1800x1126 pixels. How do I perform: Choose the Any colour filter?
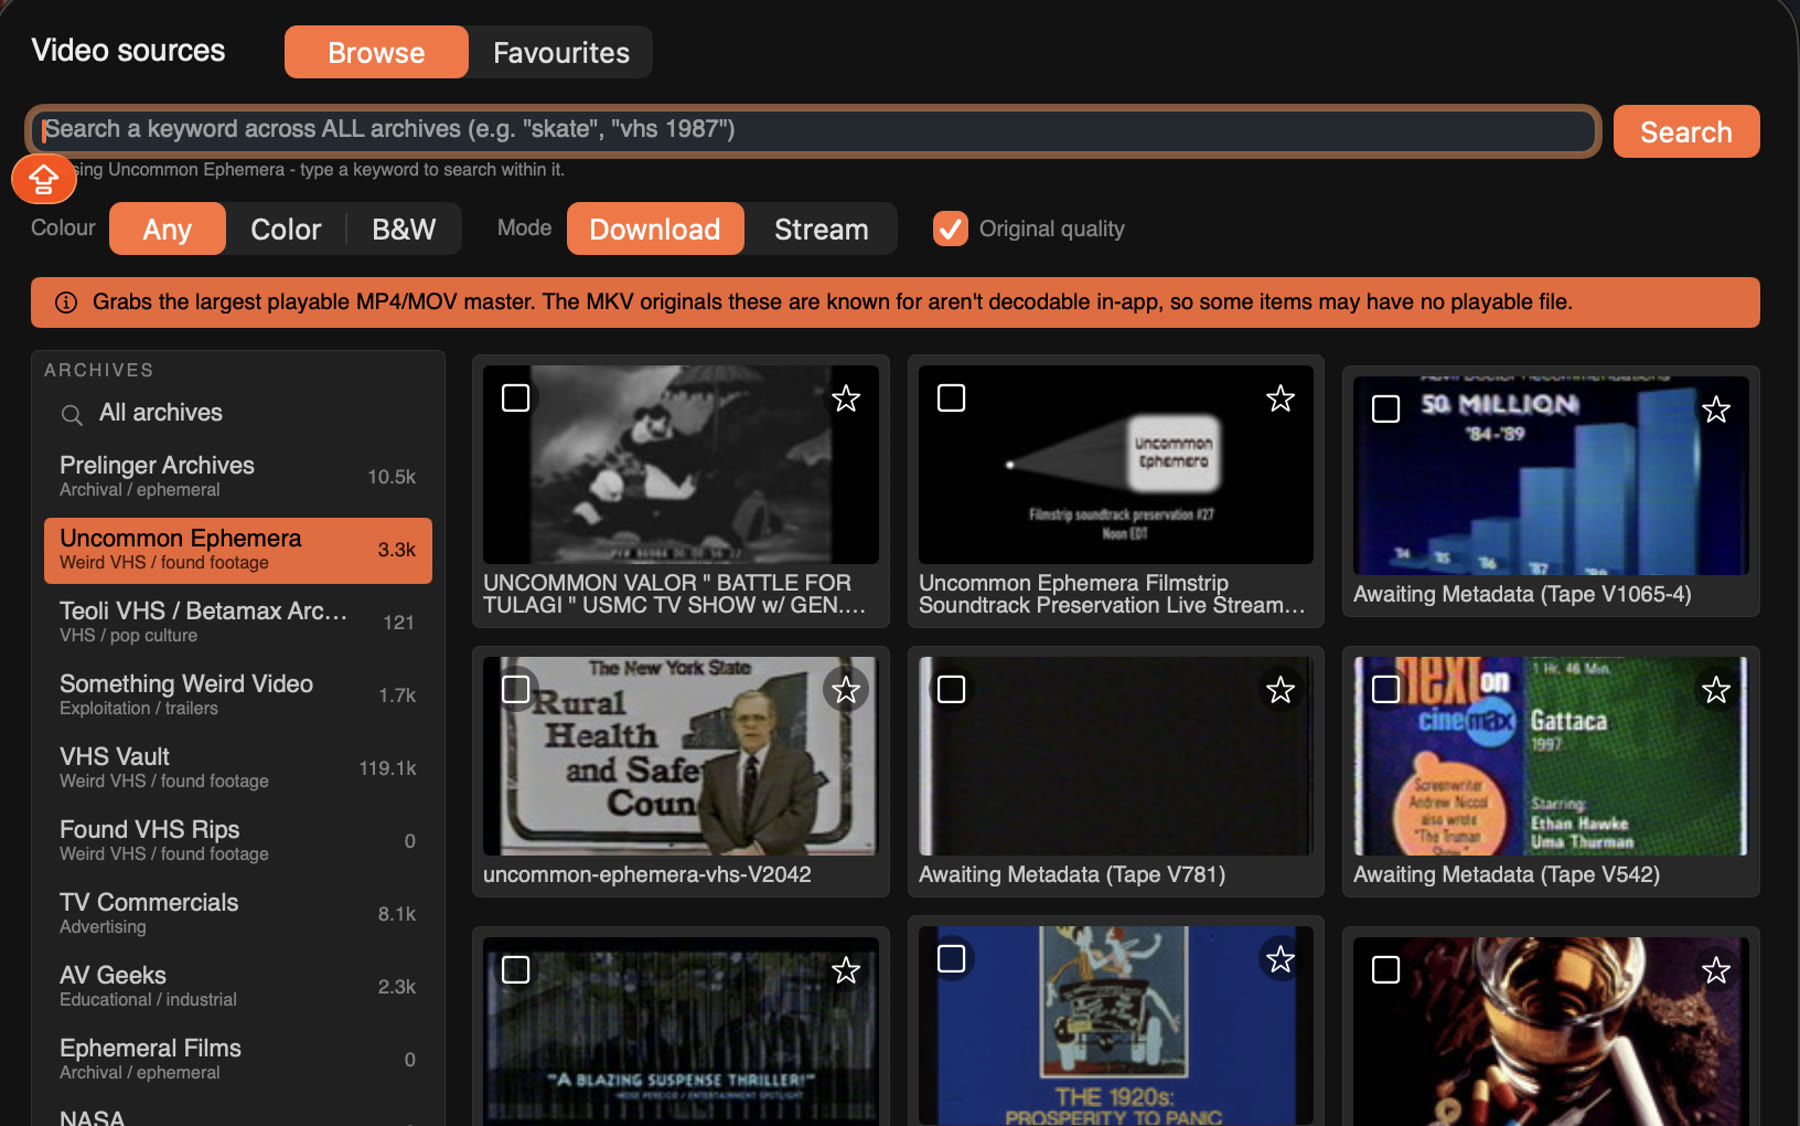pos(167,229)
